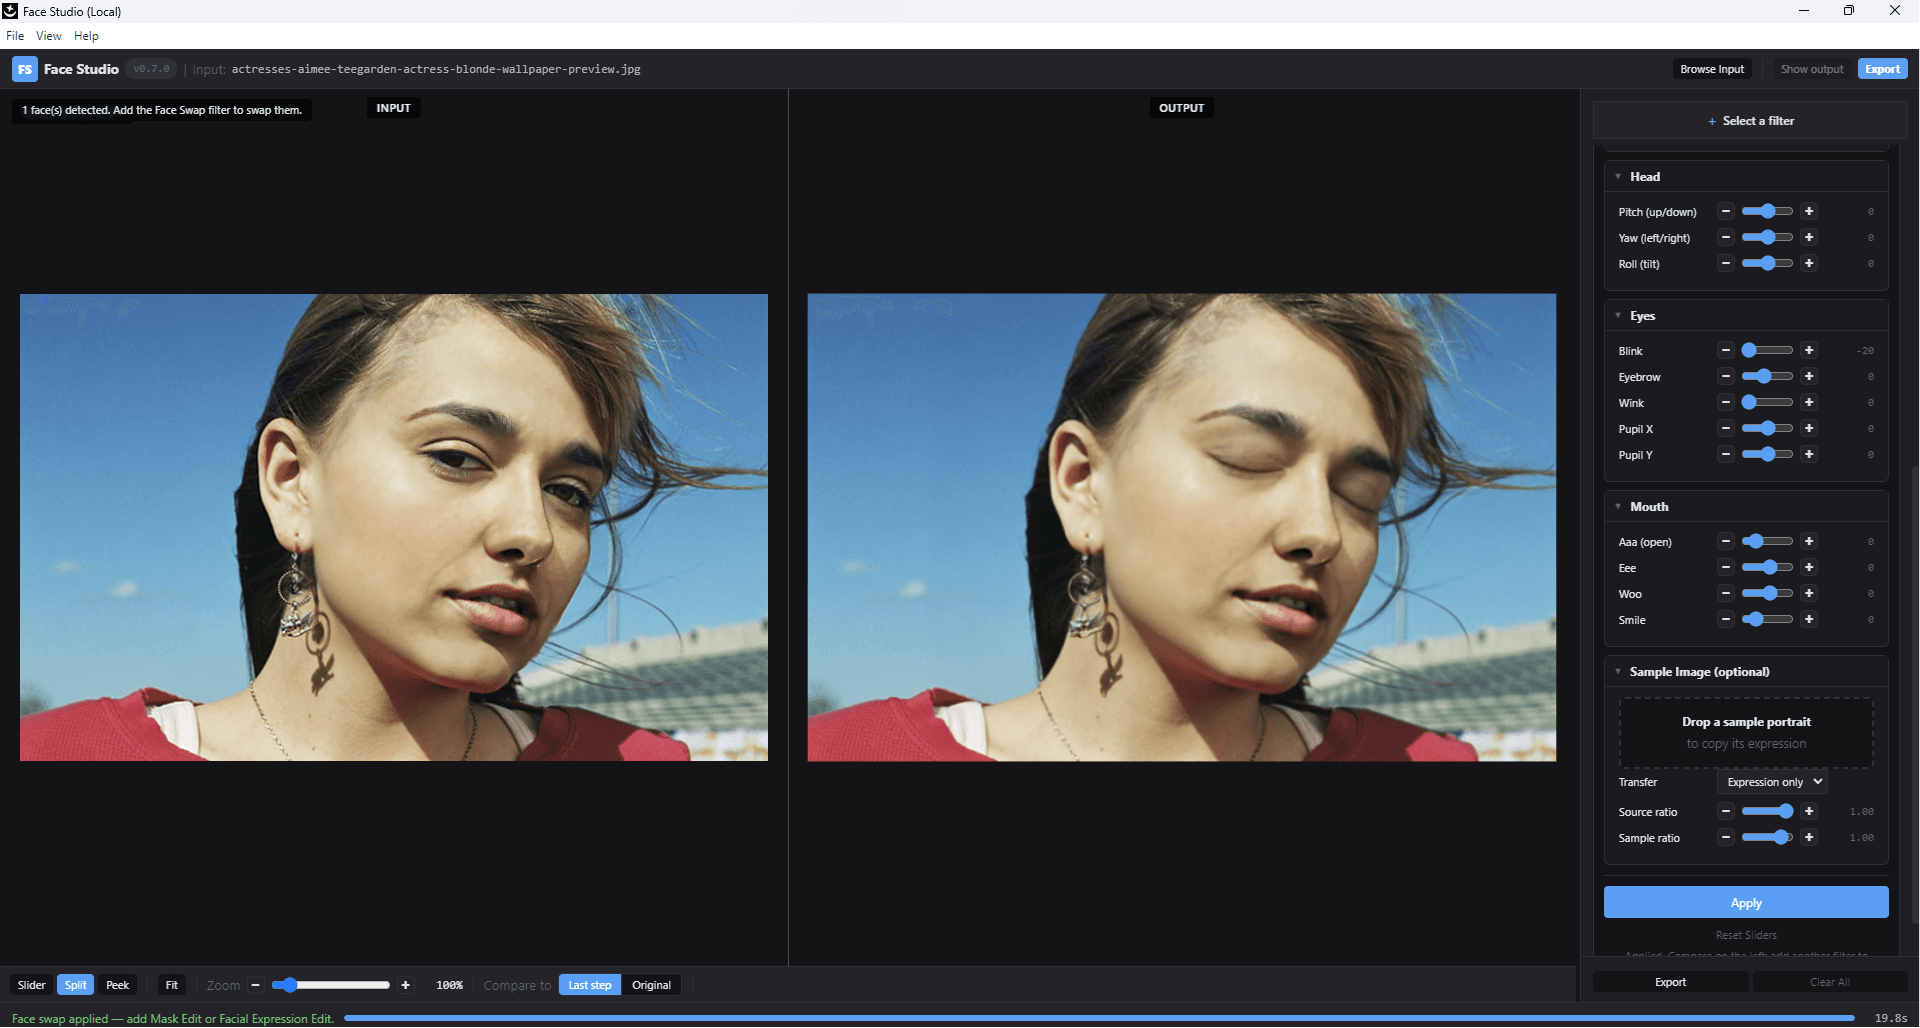
Task: Decrease Smile value with minus button
Action: (x=1726, y=619)
